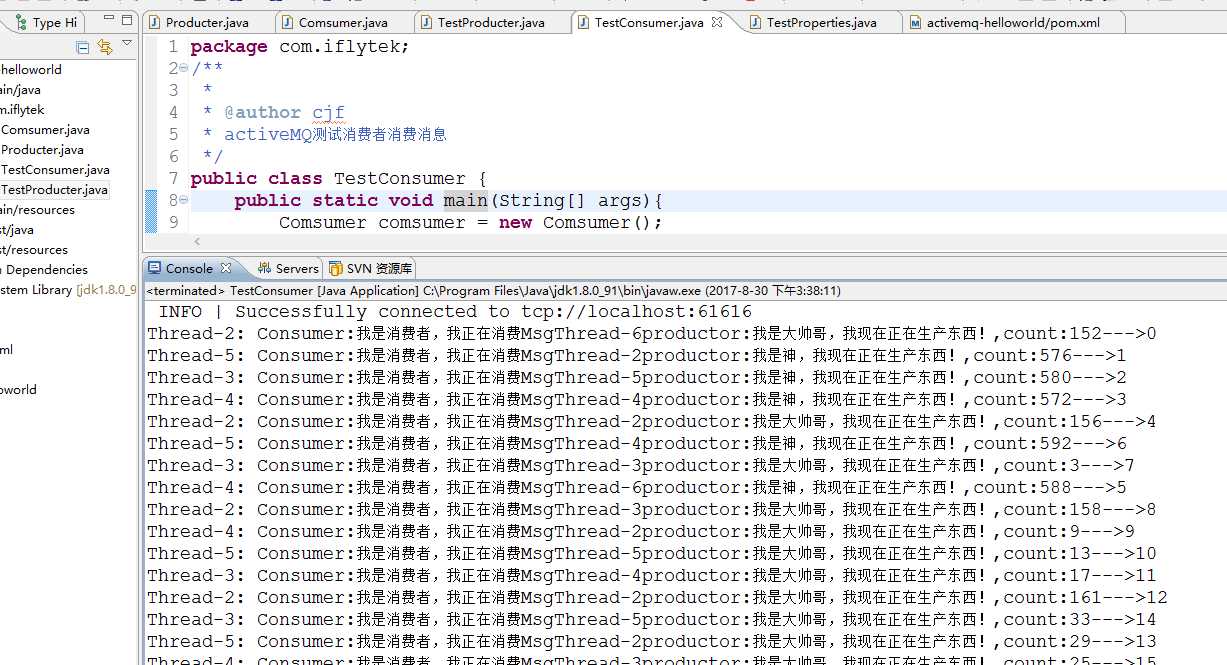Select Producter.java in the package explorer
Viewport: 1227px width, 665px height.
pos(42,150)
